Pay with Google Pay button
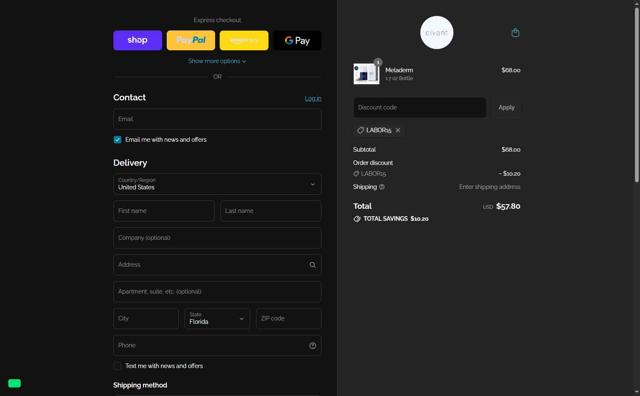 pos(297,40)
